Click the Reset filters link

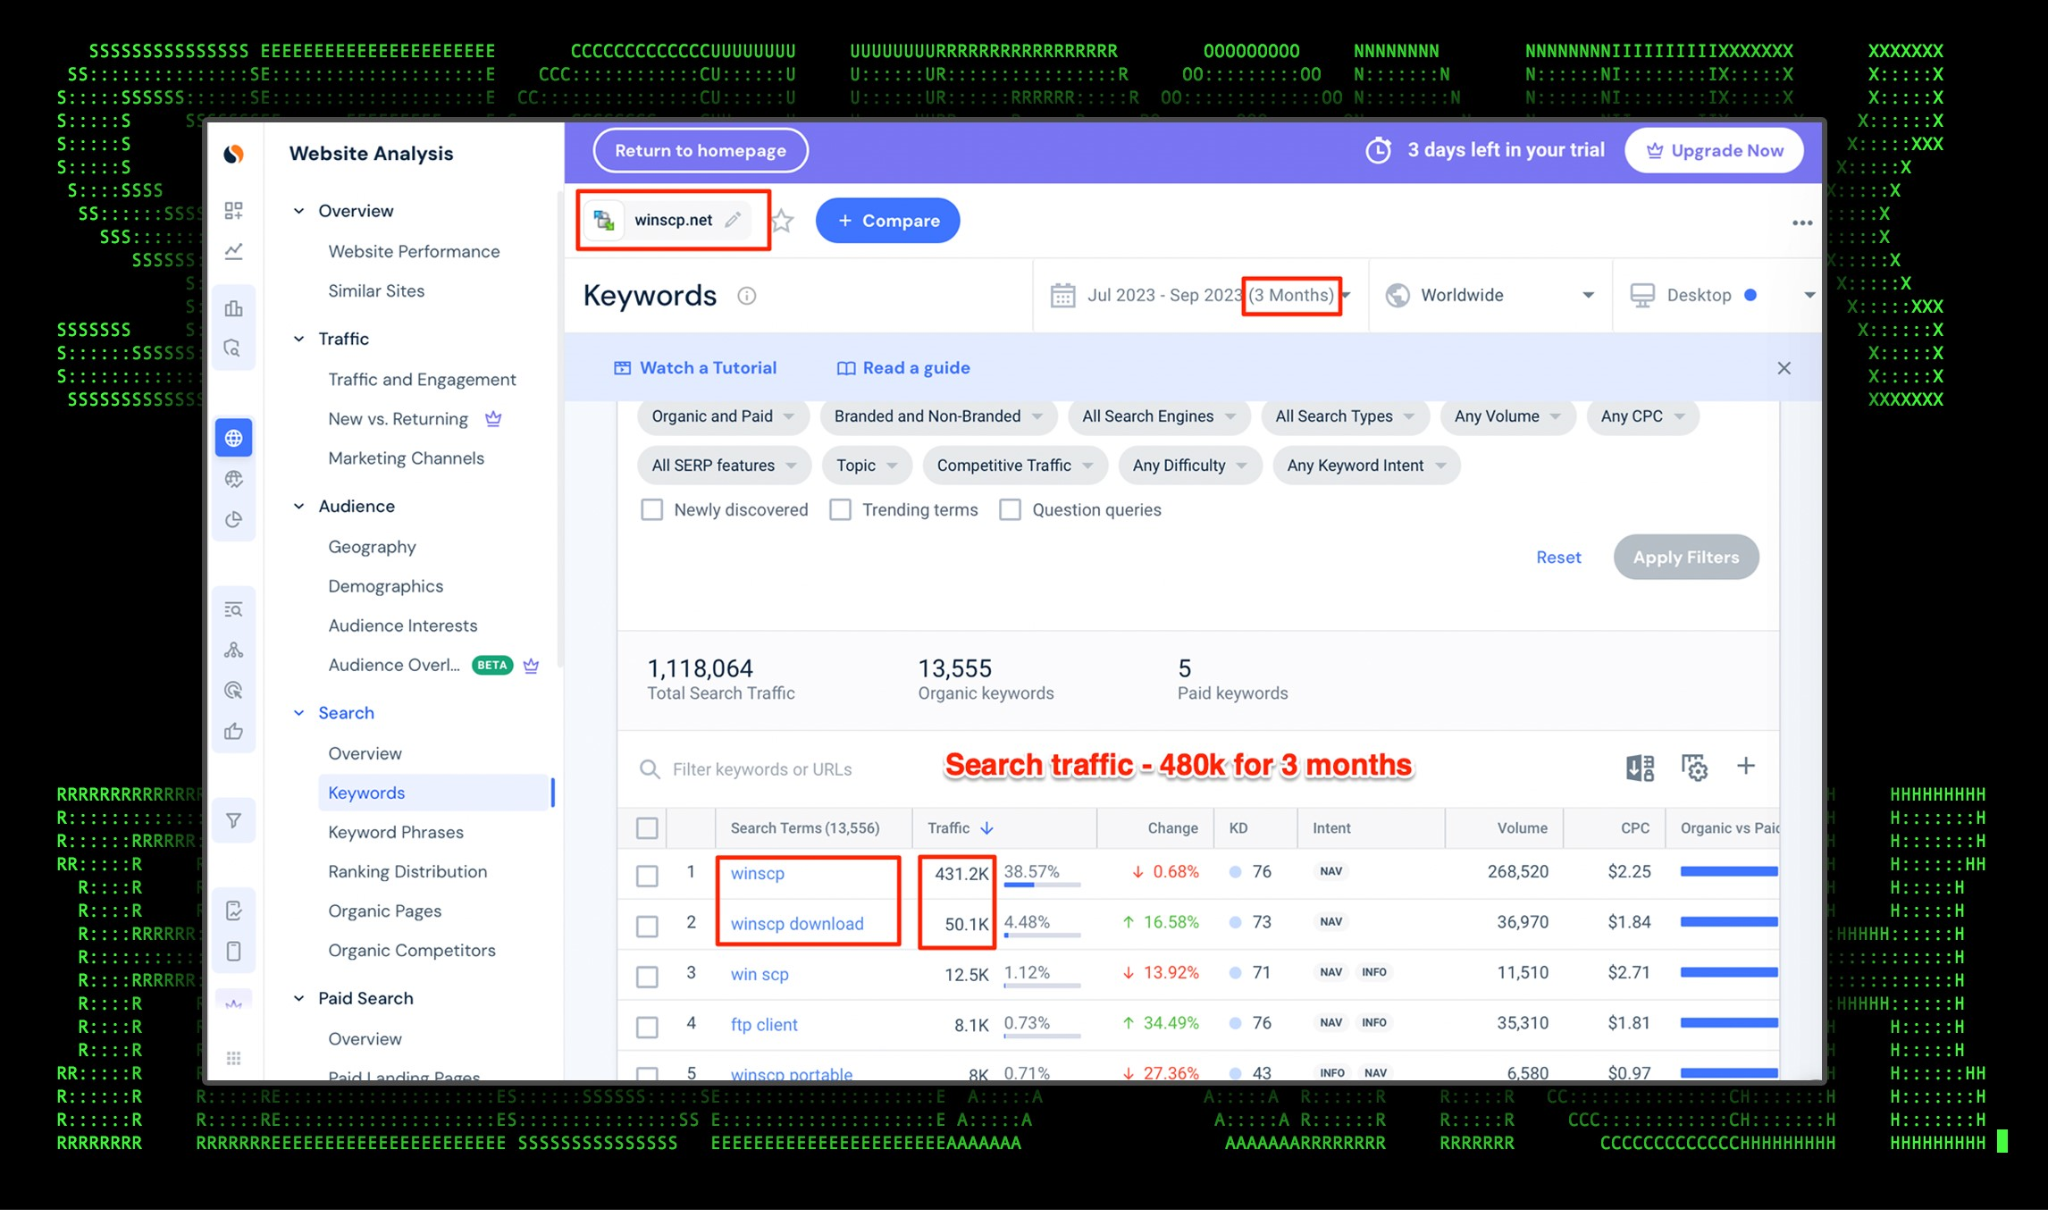(x=1558, y=557)
